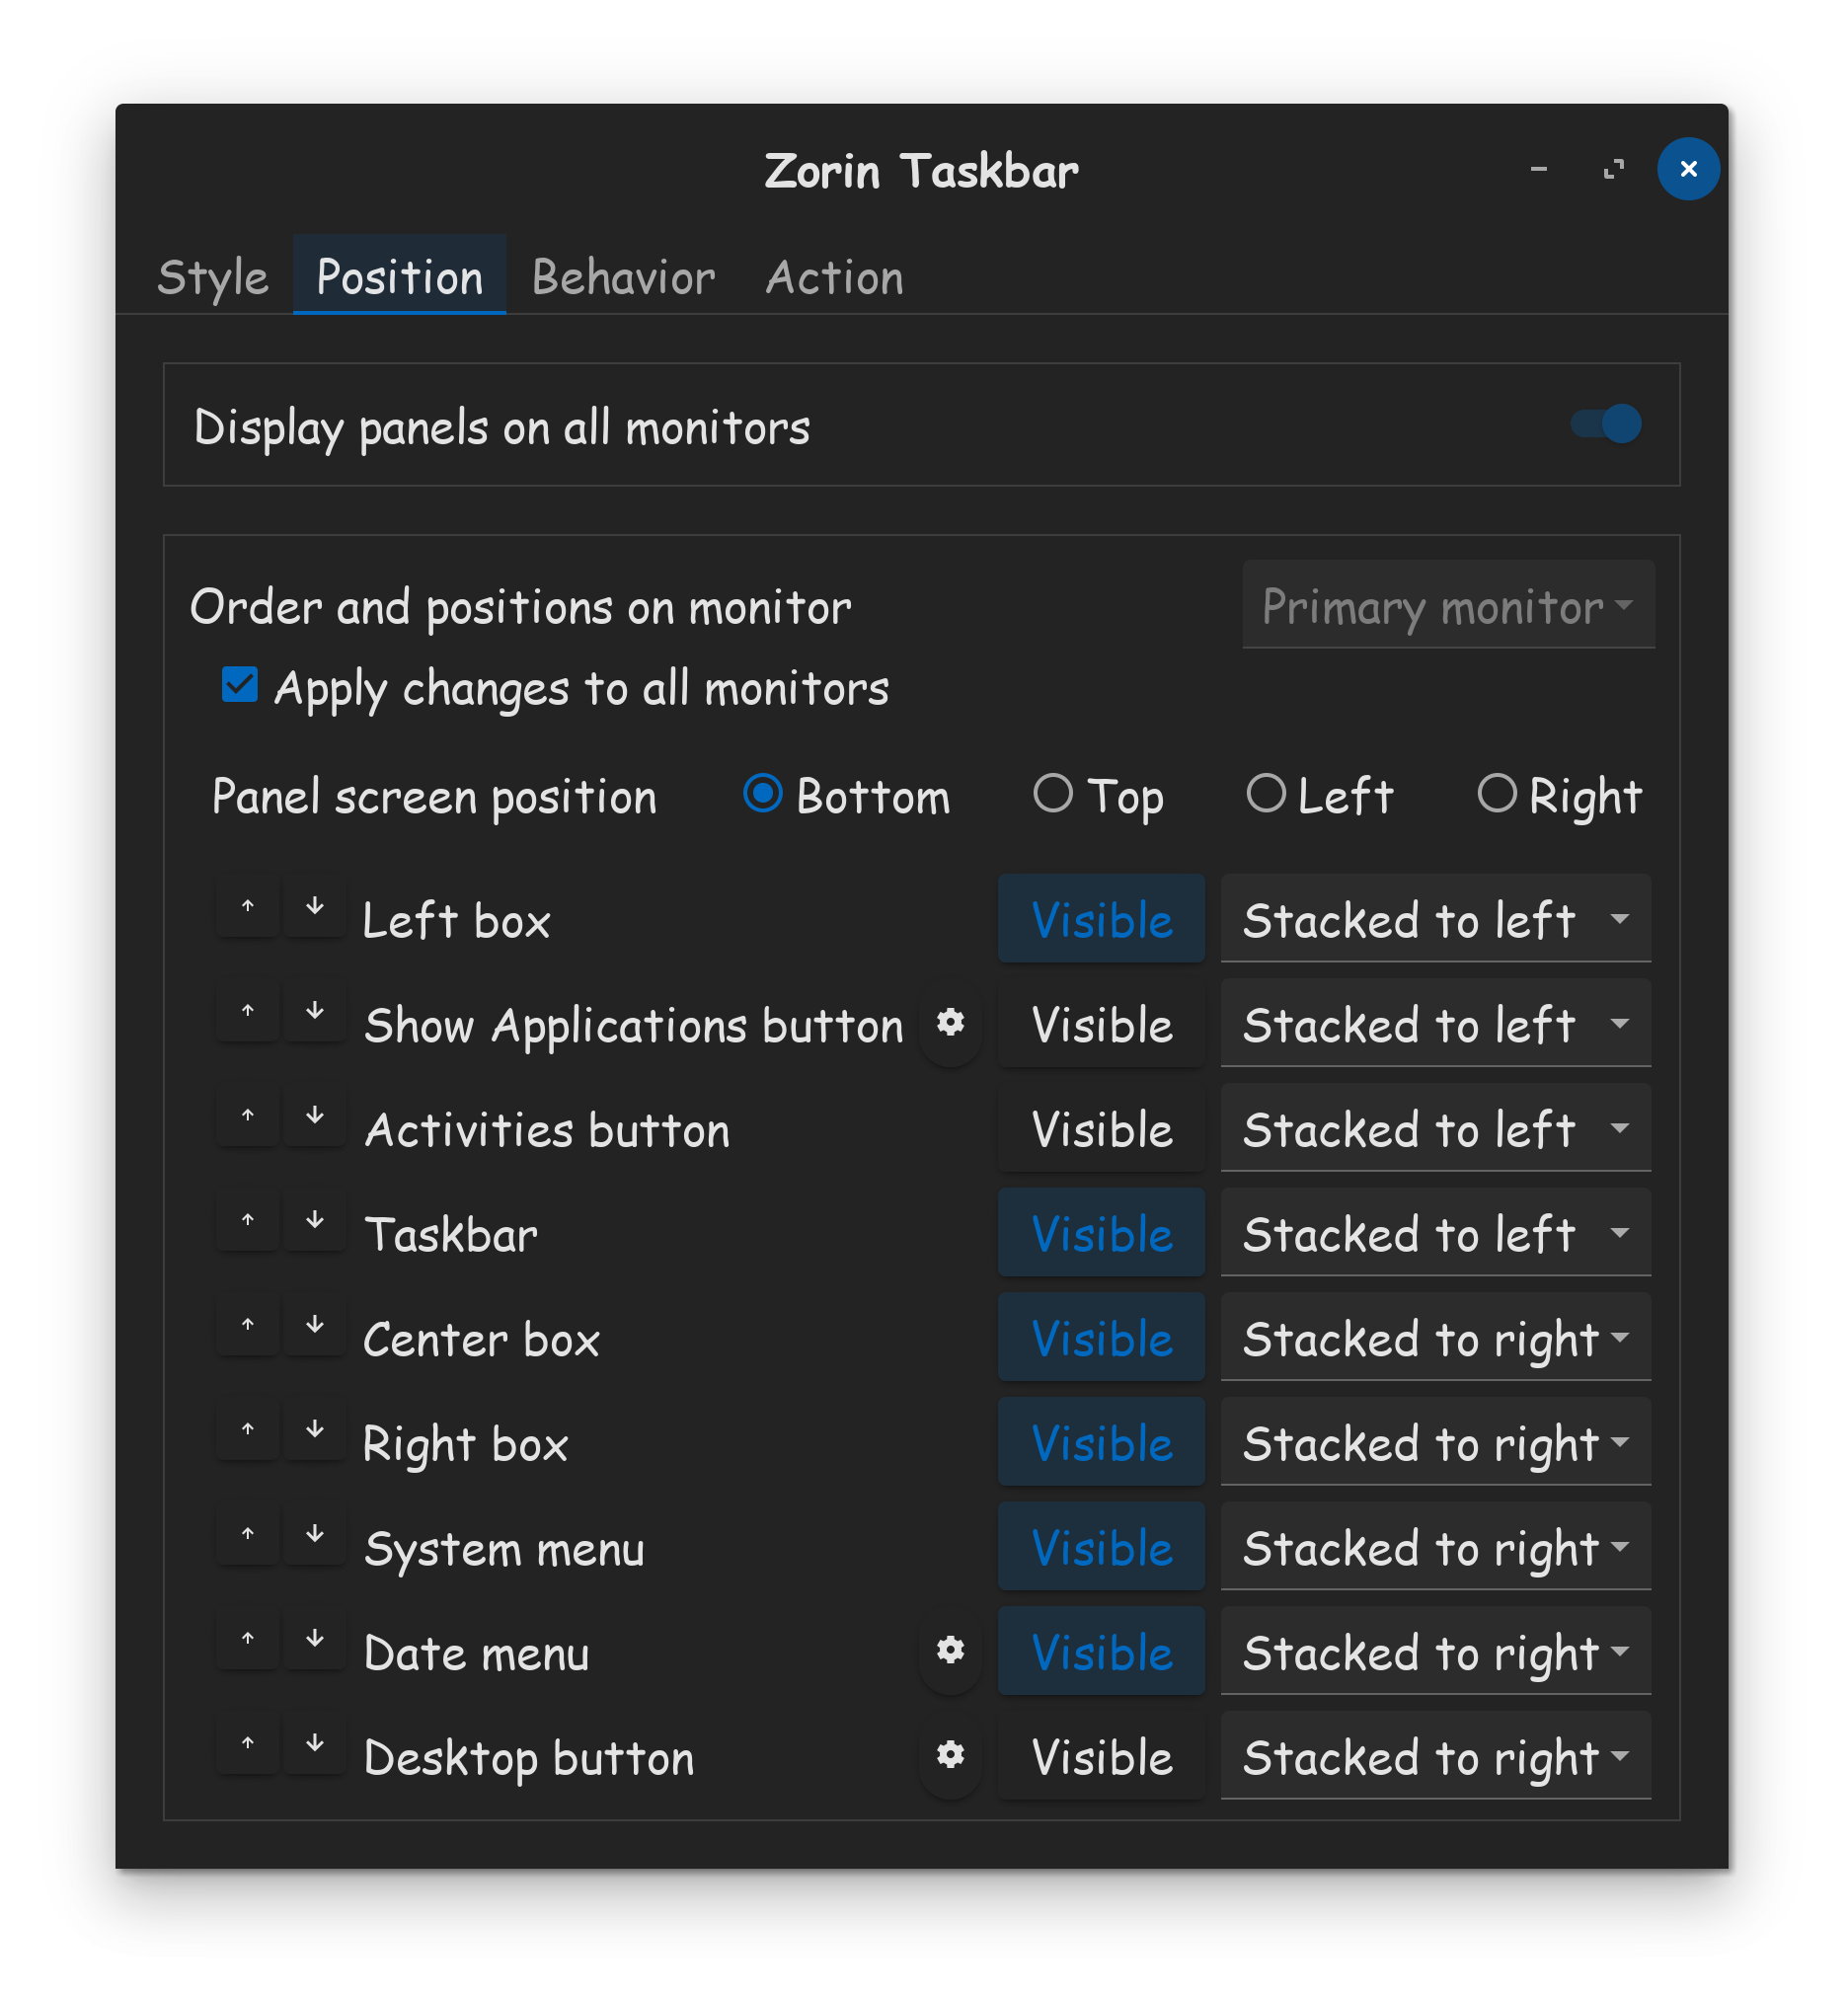1848x2000 pixels.
Task: Uncheck Apply changes to all monitors
Action: 240,686
